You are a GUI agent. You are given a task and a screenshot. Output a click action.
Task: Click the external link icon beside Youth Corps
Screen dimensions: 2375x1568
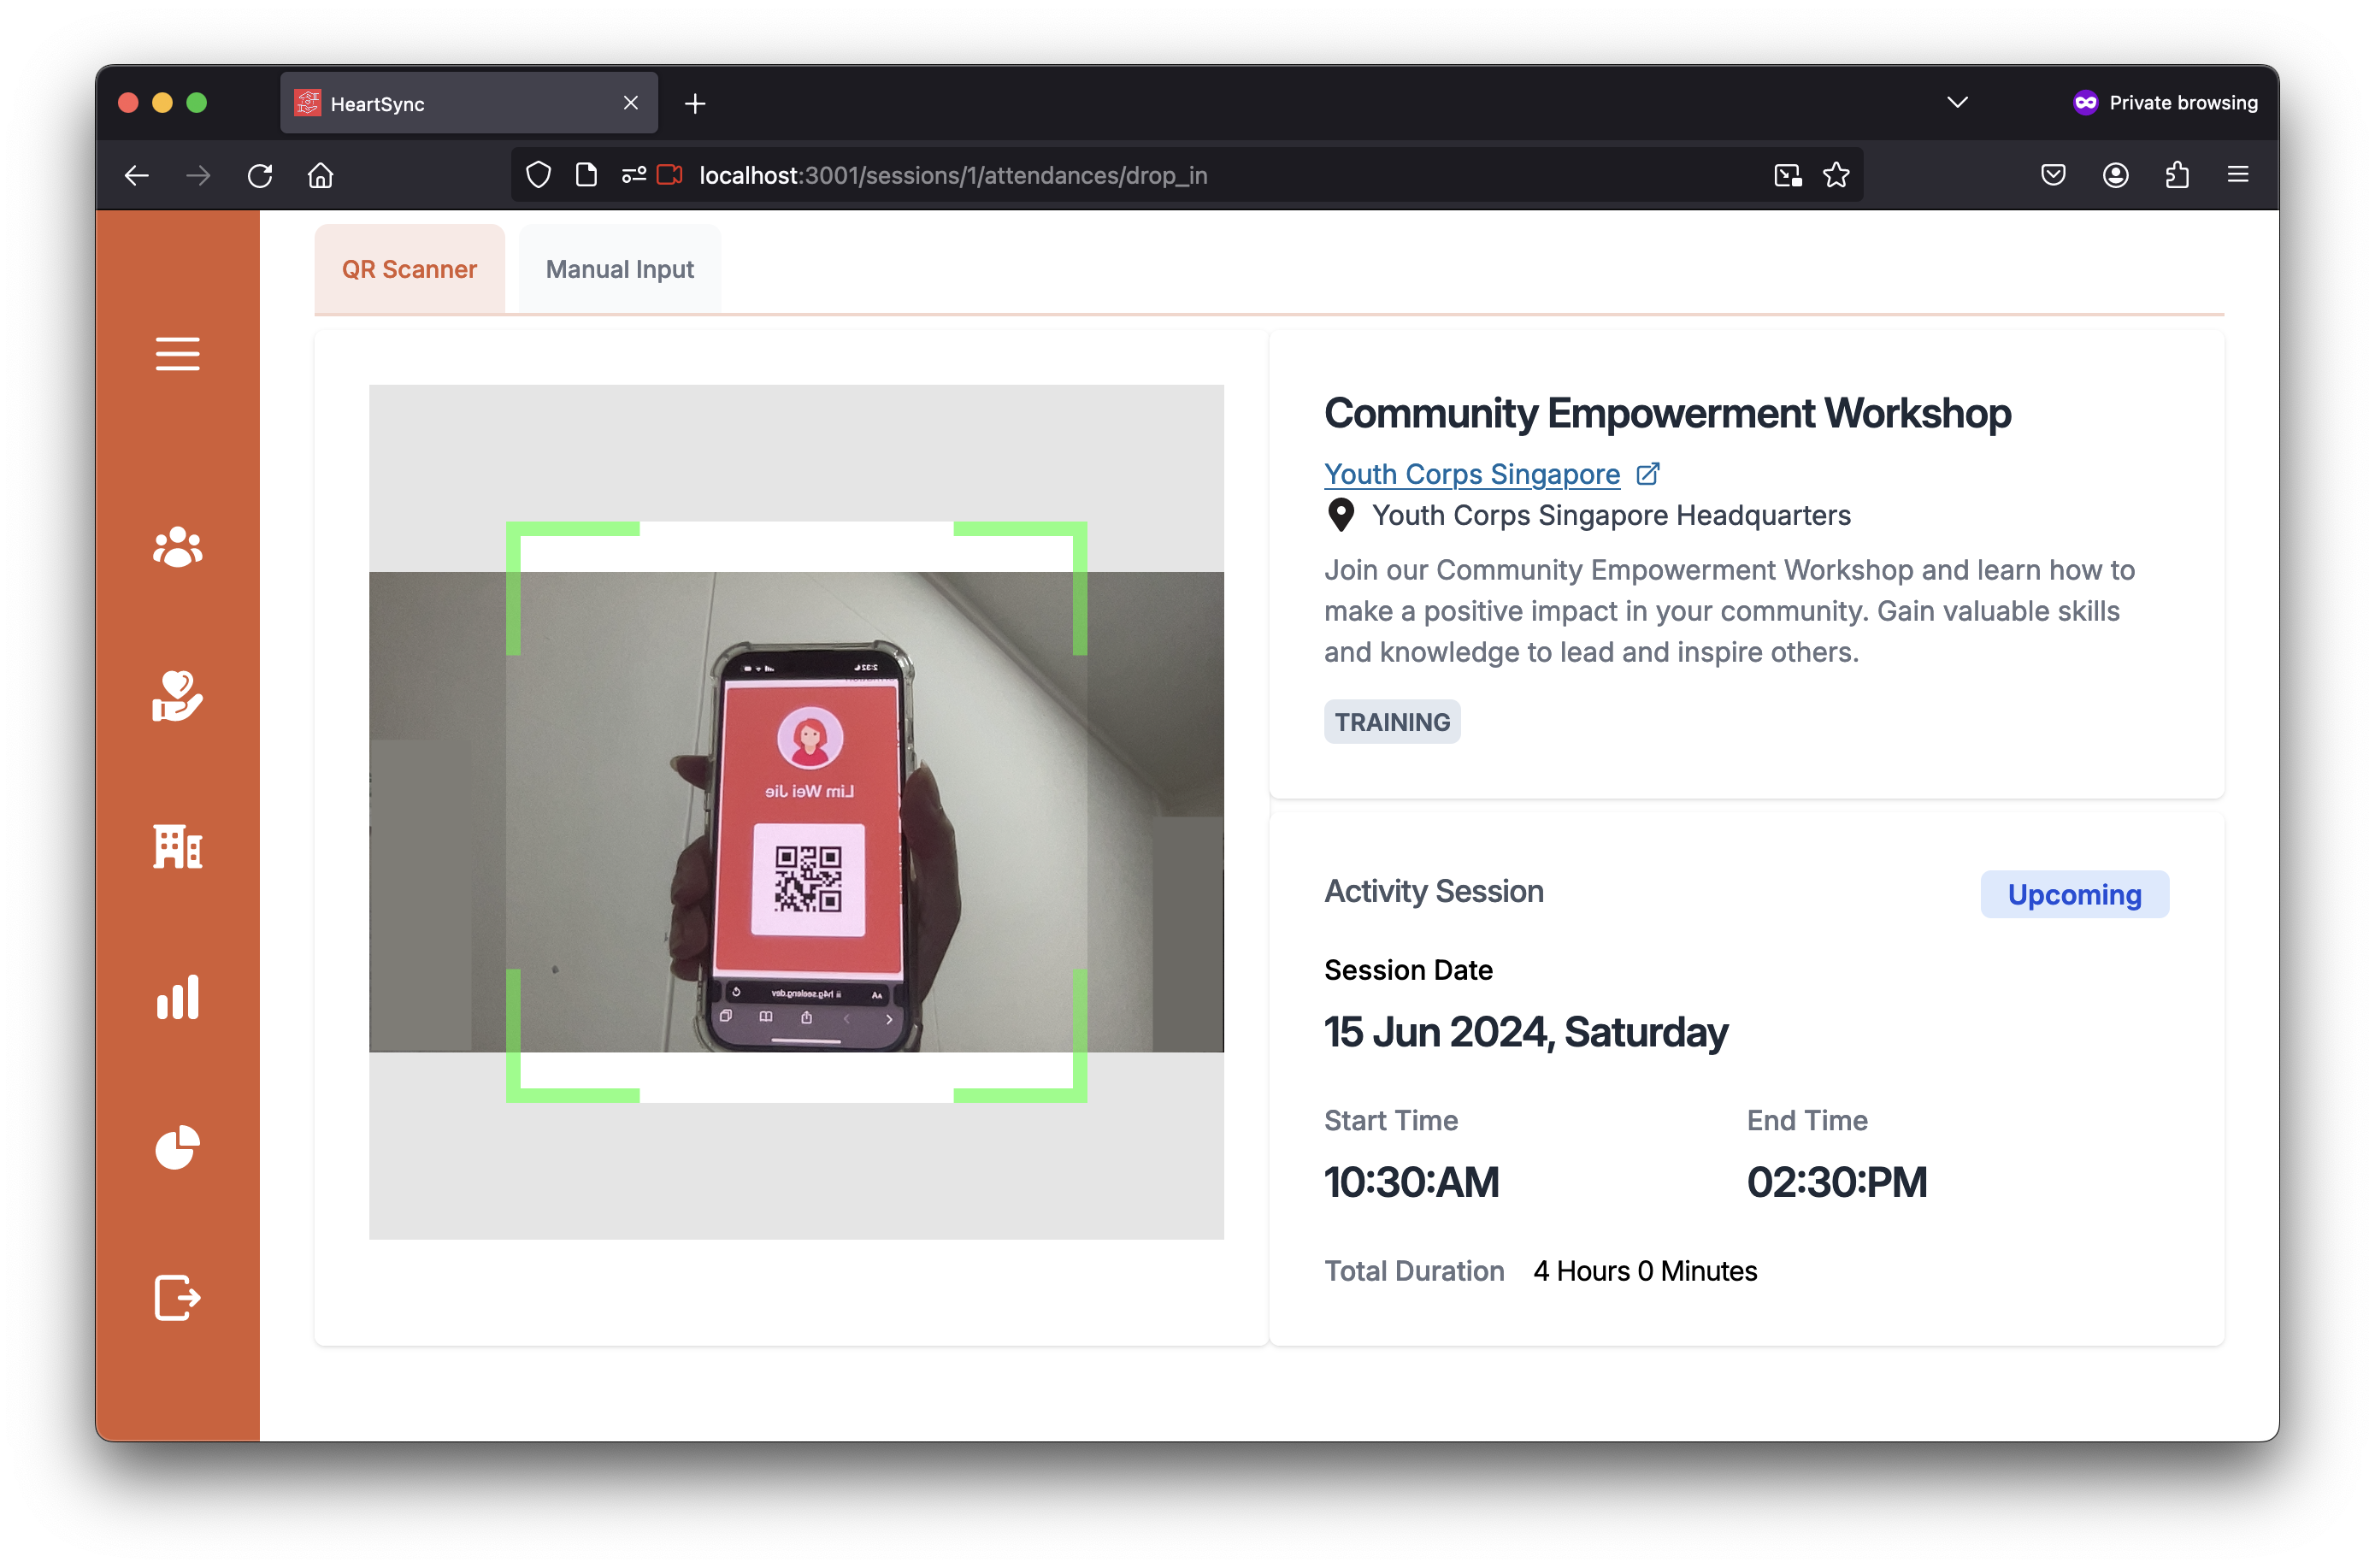tap(1648, 474)
